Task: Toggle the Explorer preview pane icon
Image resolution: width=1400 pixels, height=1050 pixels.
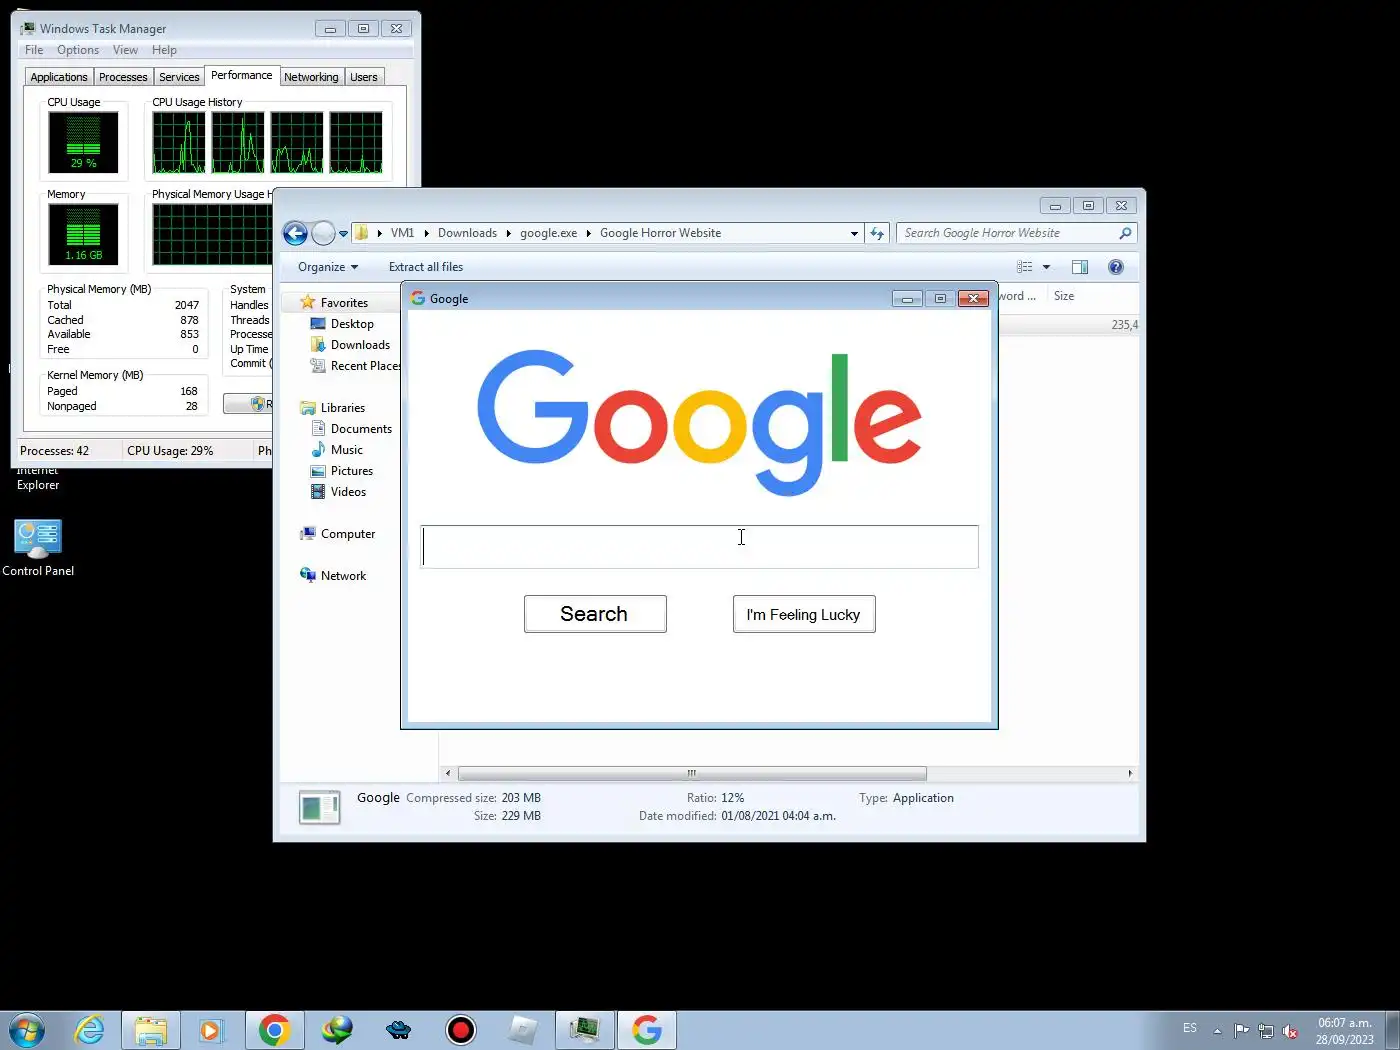Action: pos(1080,267)
